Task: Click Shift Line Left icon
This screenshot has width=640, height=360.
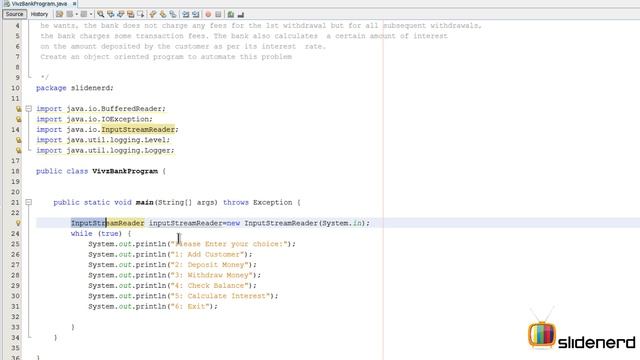Action: coord(186,14)
